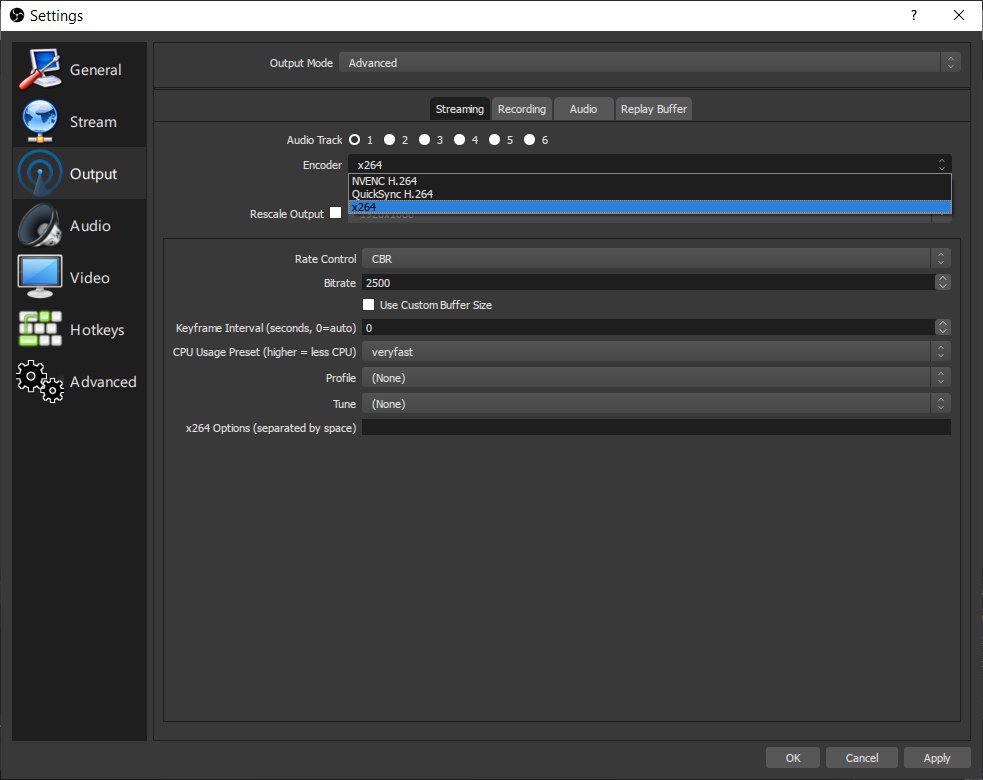The image size is (983, 780).
Task: Open Hotkeys keyboard icon
Action: 40,329
